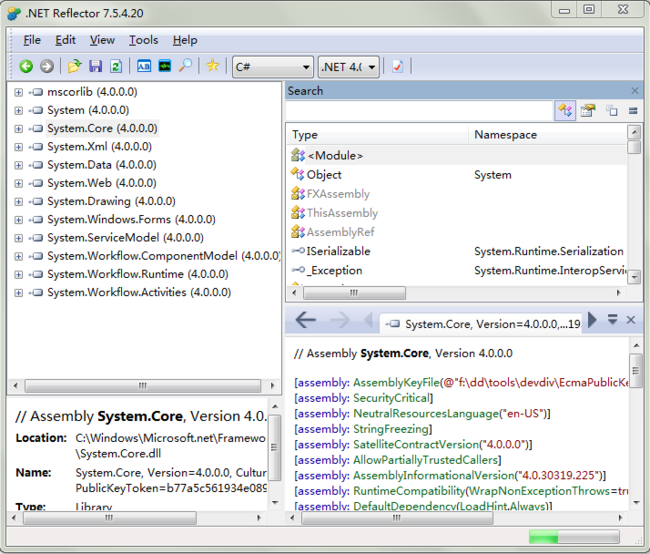
Task: Expand the System (4.0.0.0) node
Action: click(18, 110)
